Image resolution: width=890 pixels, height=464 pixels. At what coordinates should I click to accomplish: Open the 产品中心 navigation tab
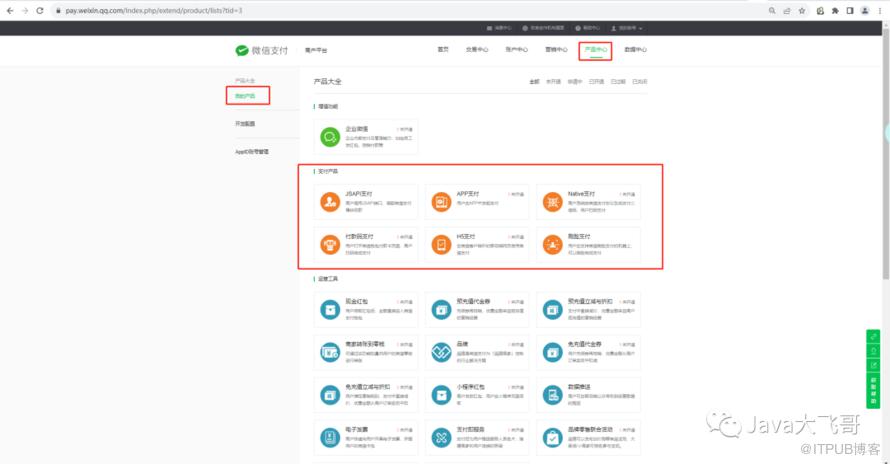tap(595, 48)
